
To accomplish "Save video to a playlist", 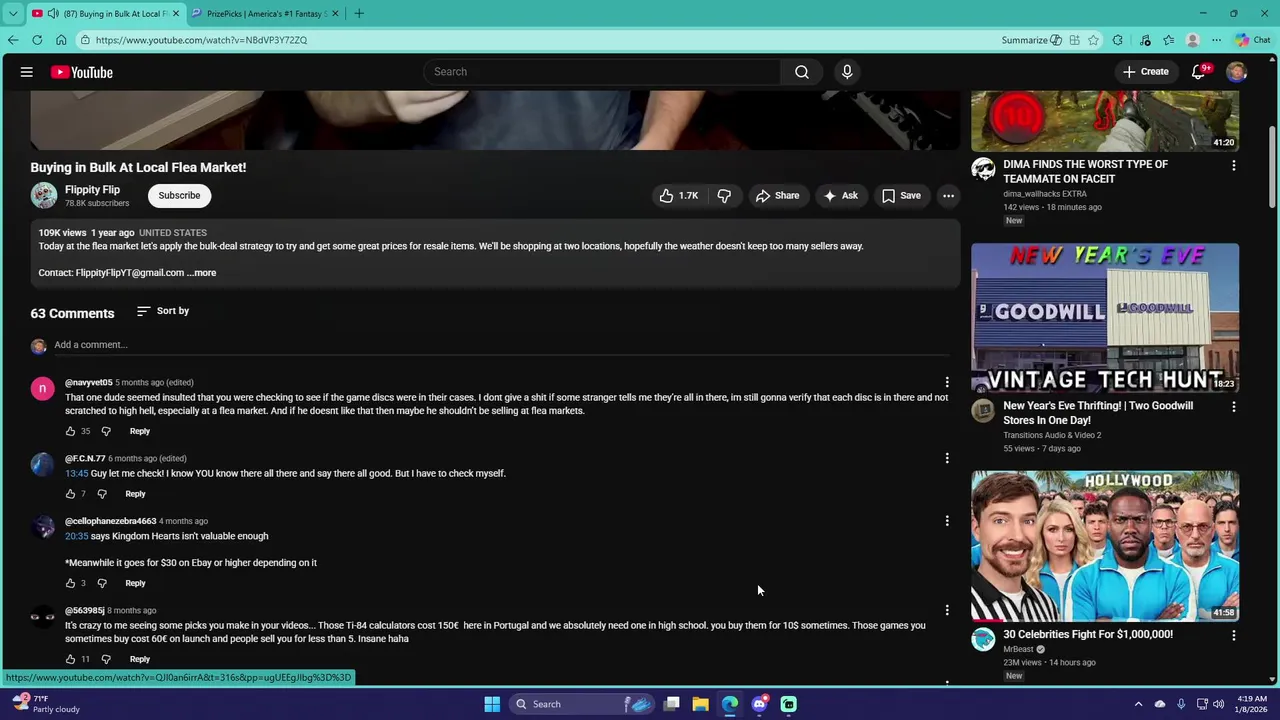I will (901, 196).
